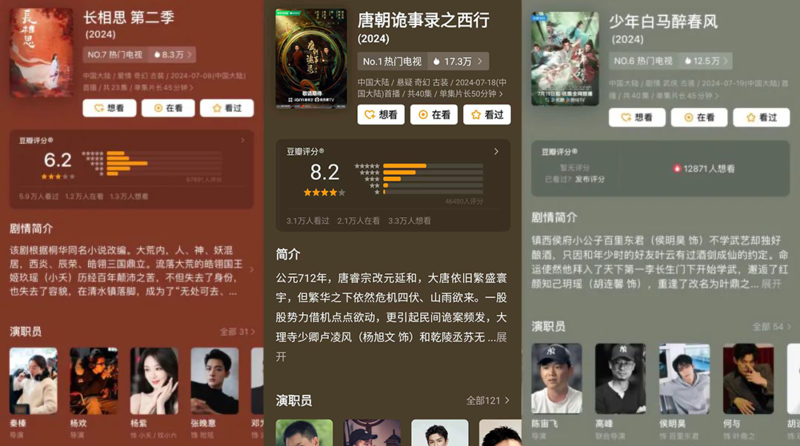
Task: Click flame icon next to 12871人想看
Action: click(677, 168)
